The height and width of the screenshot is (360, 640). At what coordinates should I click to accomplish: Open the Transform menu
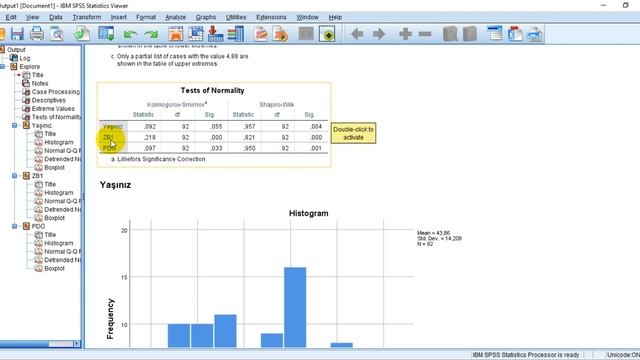point(87,17)
